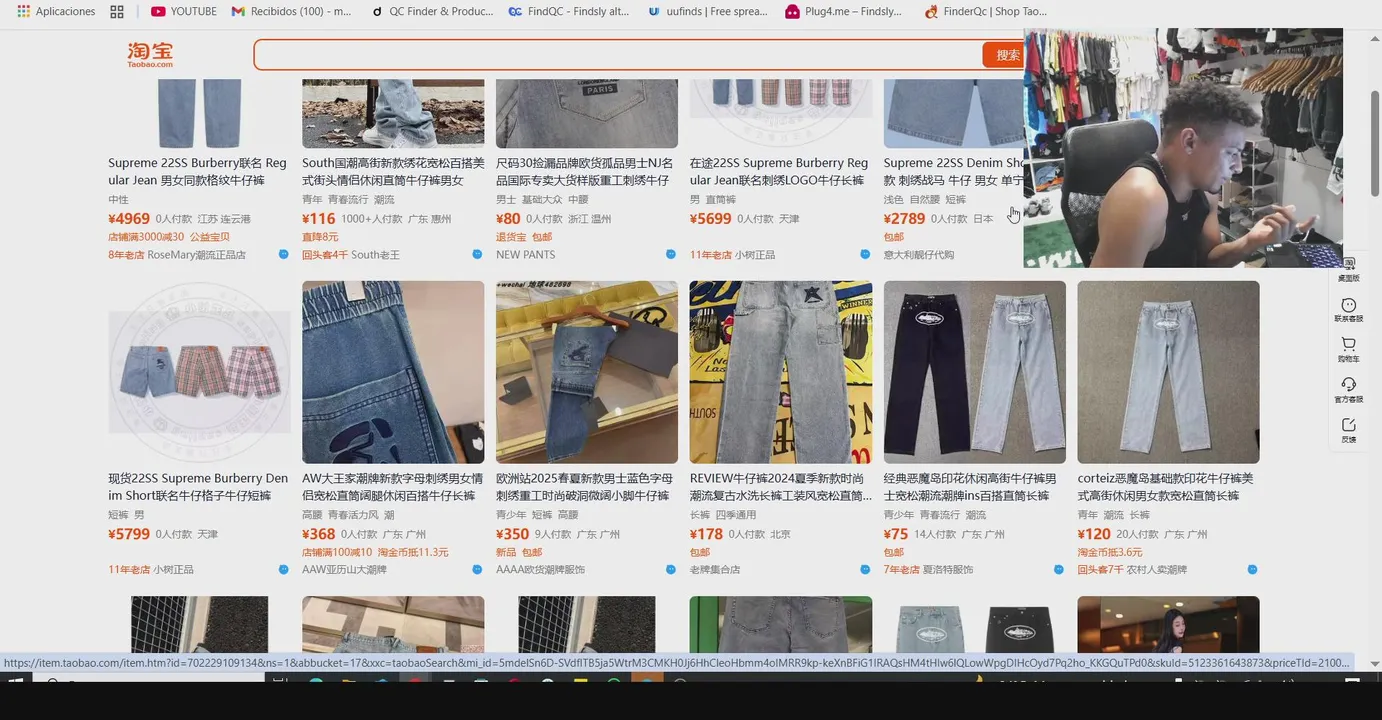
Task: Open Aplicaciones apps grid in bookmarks bar
Action: (x=56, y=11)
